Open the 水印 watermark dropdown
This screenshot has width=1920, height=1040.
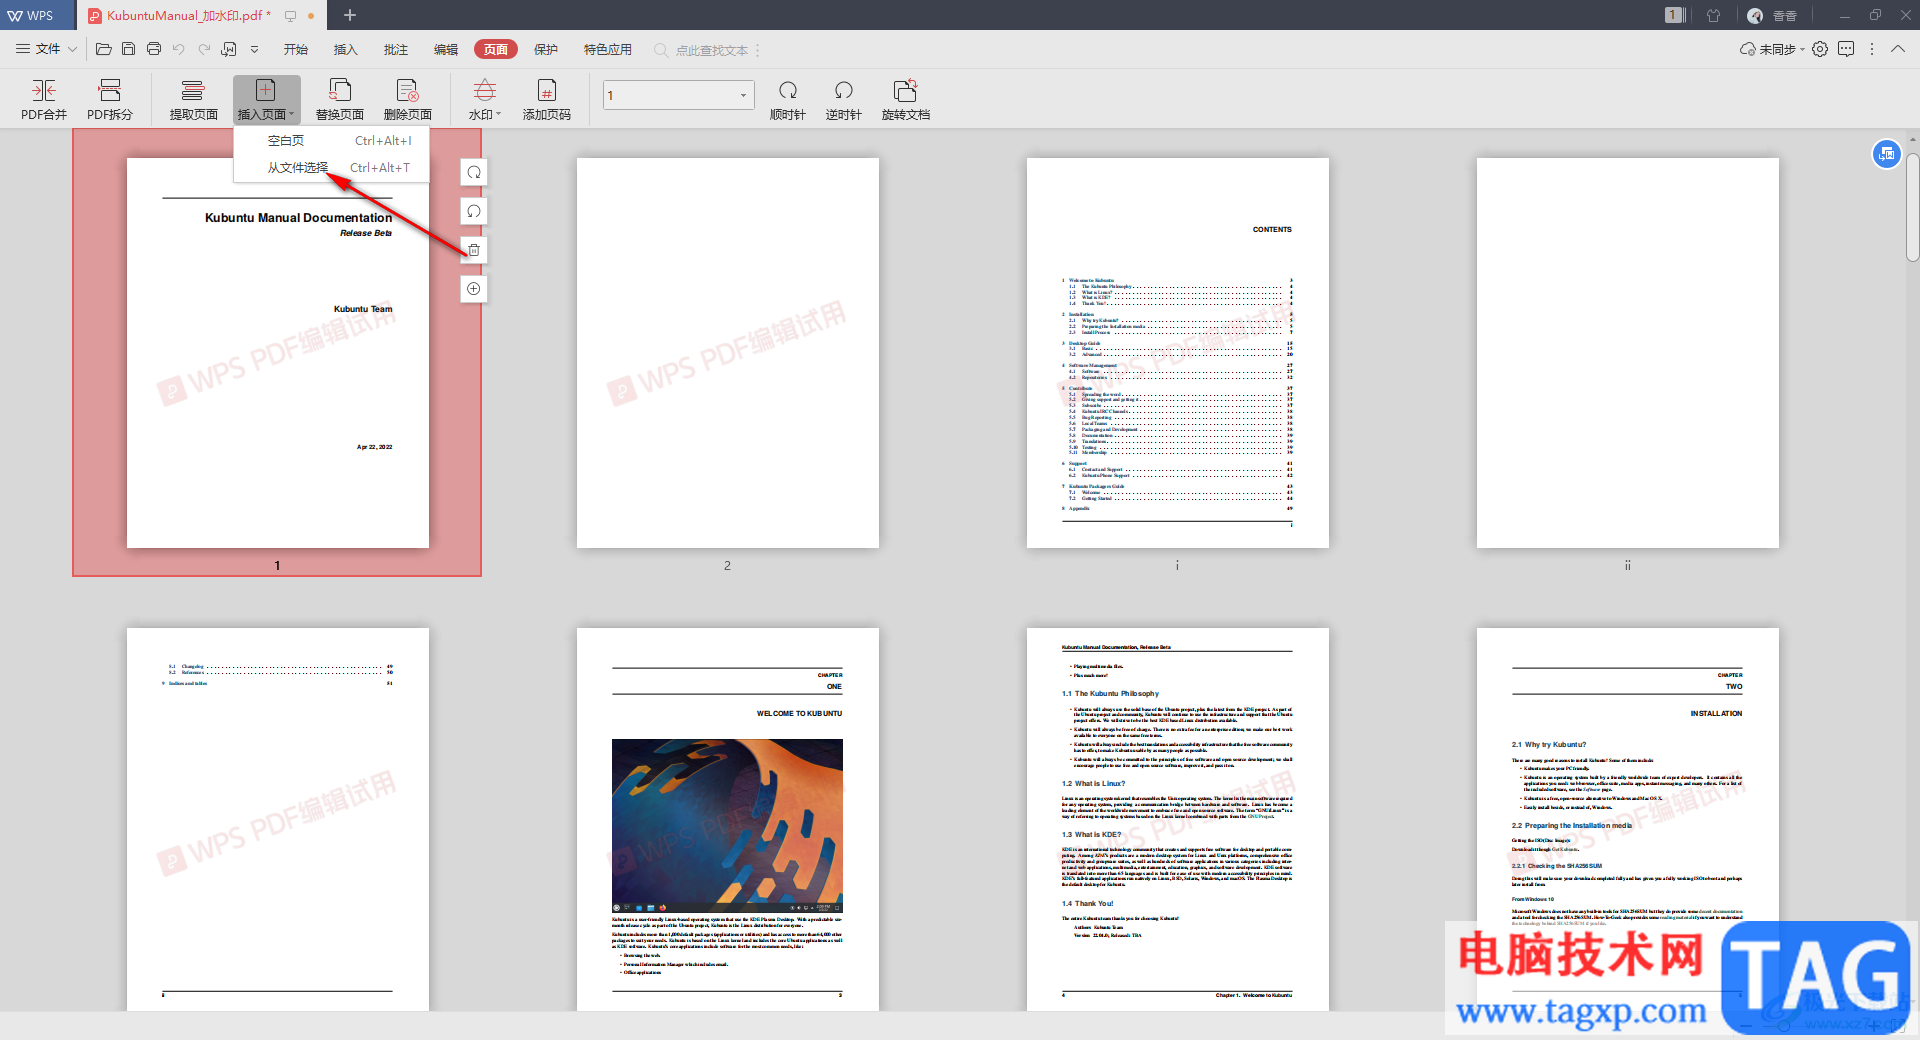(485, 99)
